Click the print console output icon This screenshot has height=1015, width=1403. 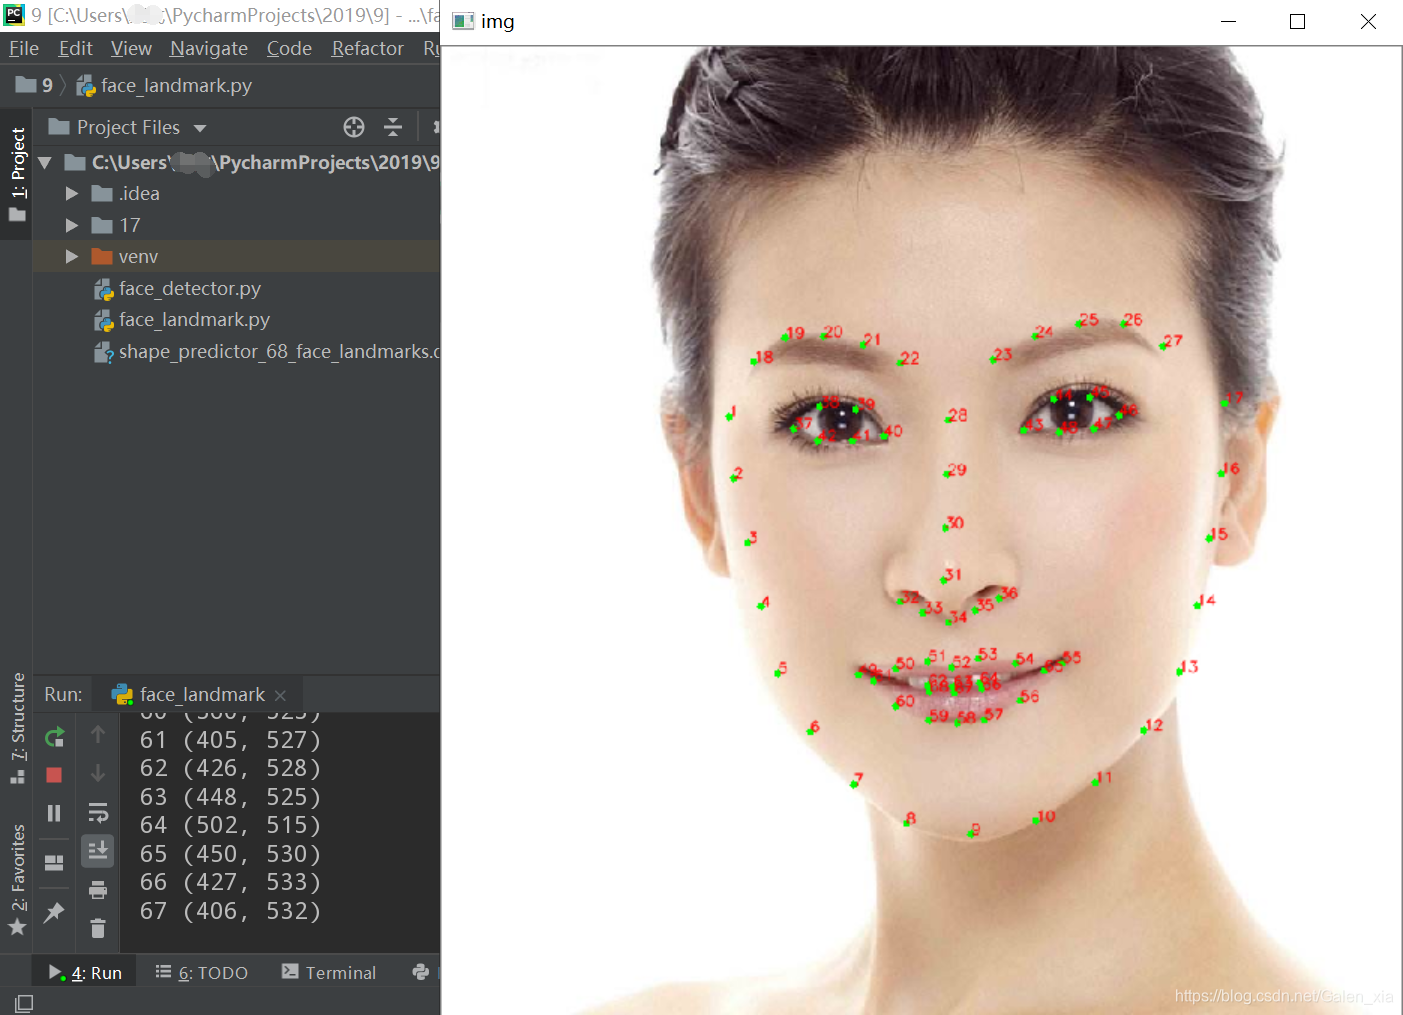(98, 890)
